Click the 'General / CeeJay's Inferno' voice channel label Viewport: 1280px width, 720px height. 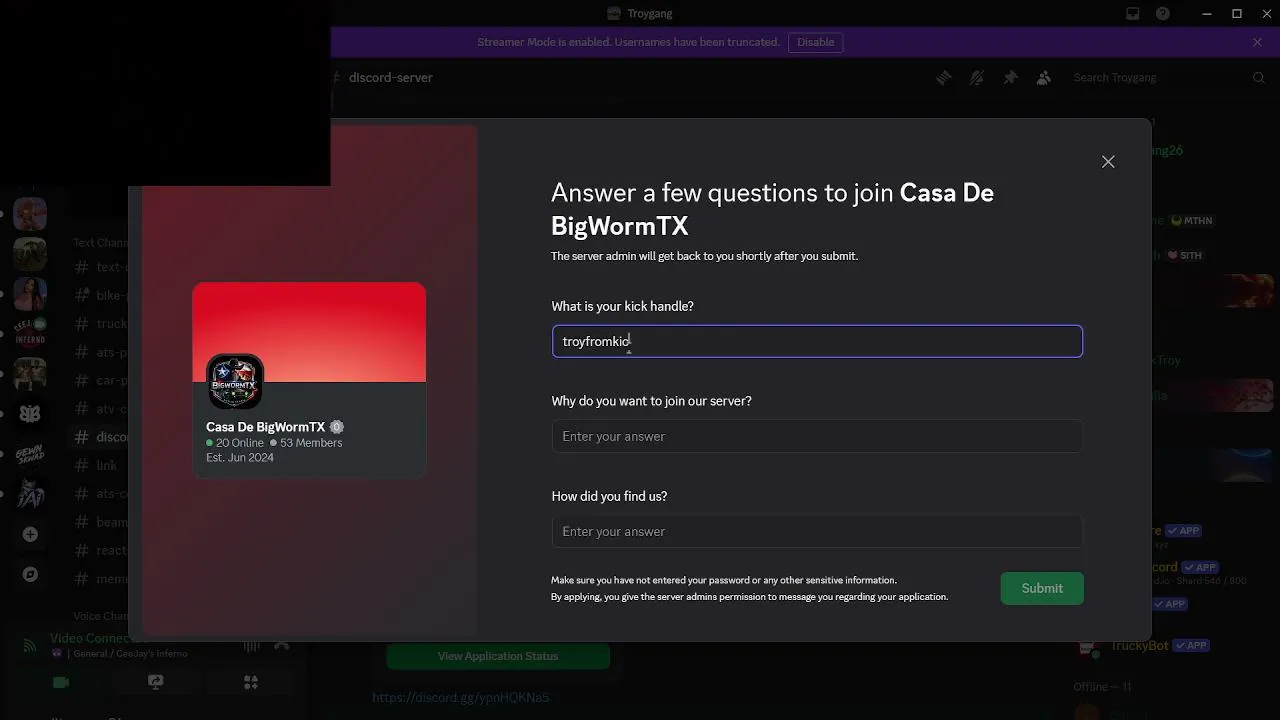click(x=130, y=654)
